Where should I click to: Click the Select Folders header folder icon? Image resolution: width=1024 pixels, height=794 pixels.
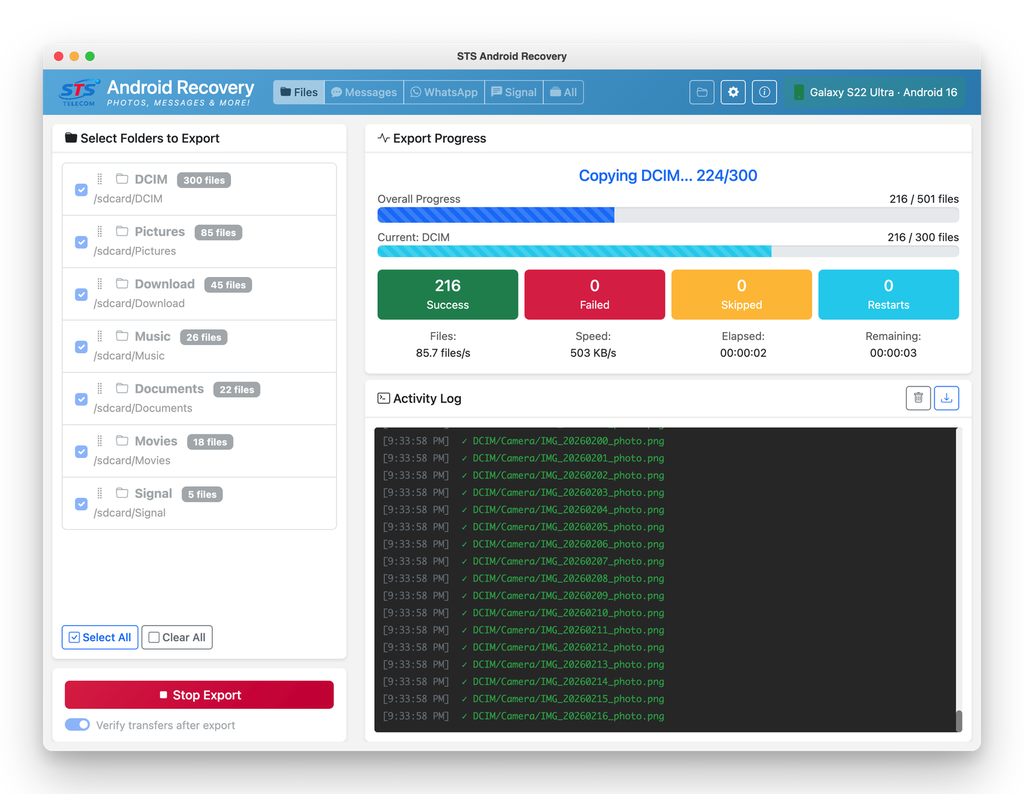pyautogui.click(x=71, y=138)
